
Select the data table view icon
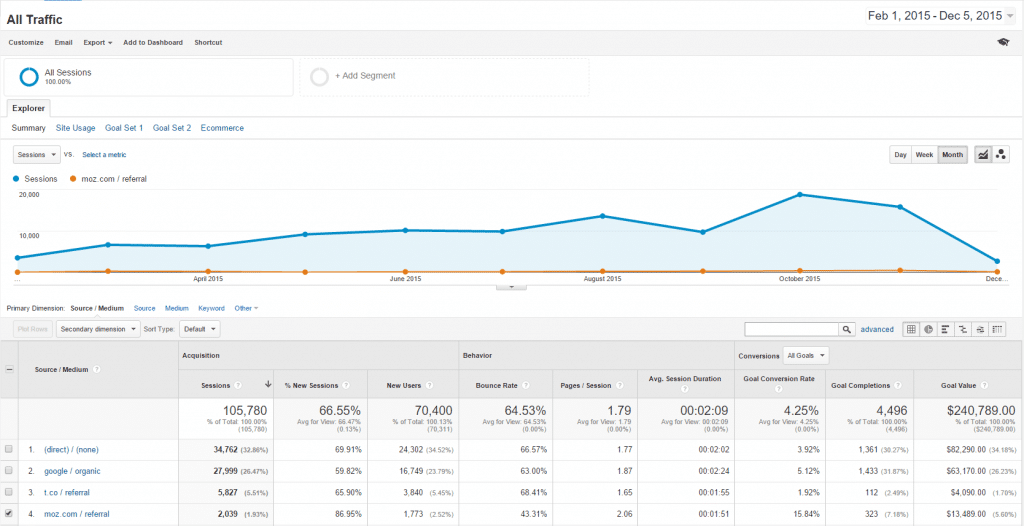pos(911,329)
